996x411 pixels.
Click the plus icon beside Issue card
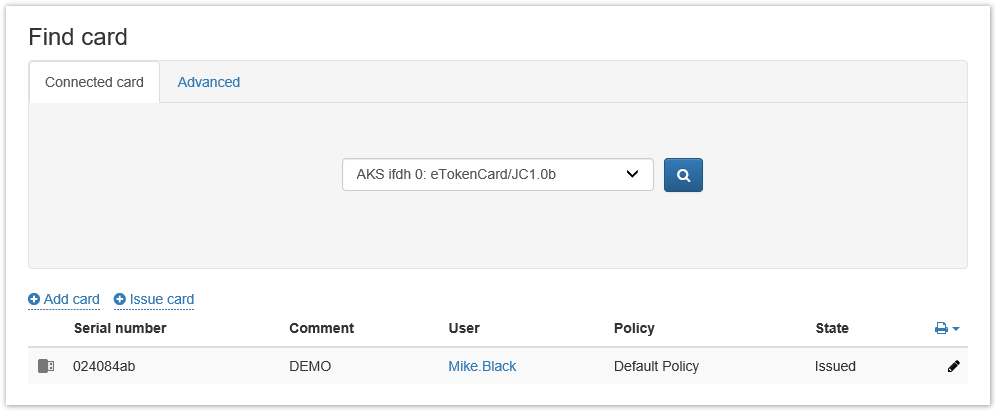coord(120,299)
